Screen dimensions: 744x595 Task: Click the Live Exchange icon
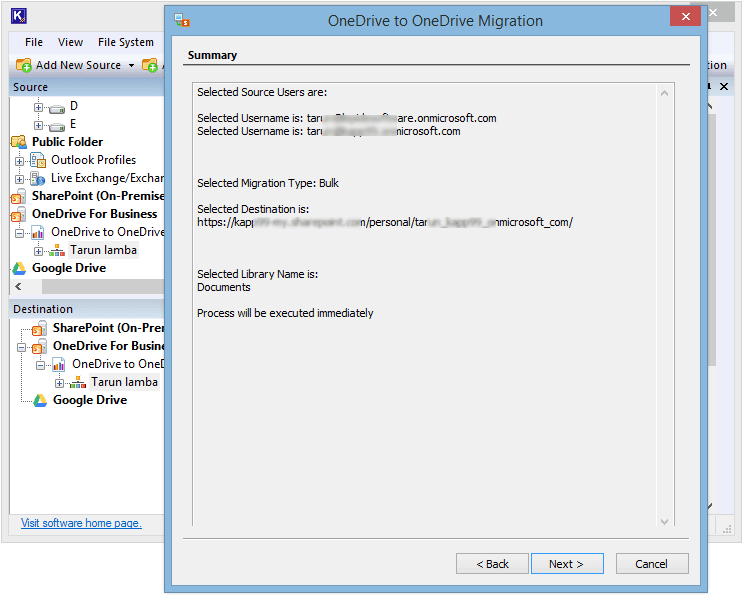37,178
